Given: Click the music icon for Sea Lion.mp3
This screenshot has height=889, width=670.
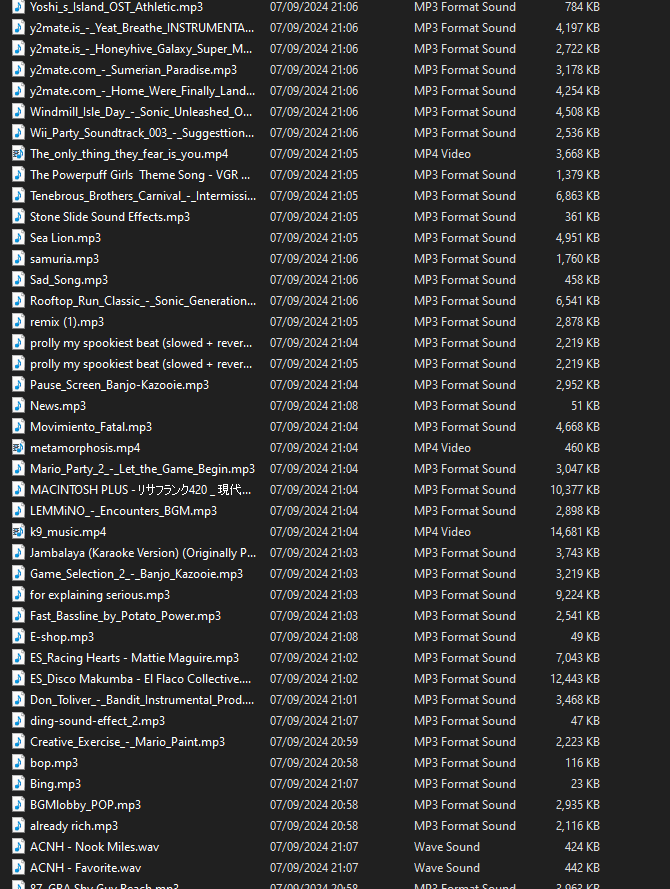Looking at the screenshot, I should pos(18,238).
